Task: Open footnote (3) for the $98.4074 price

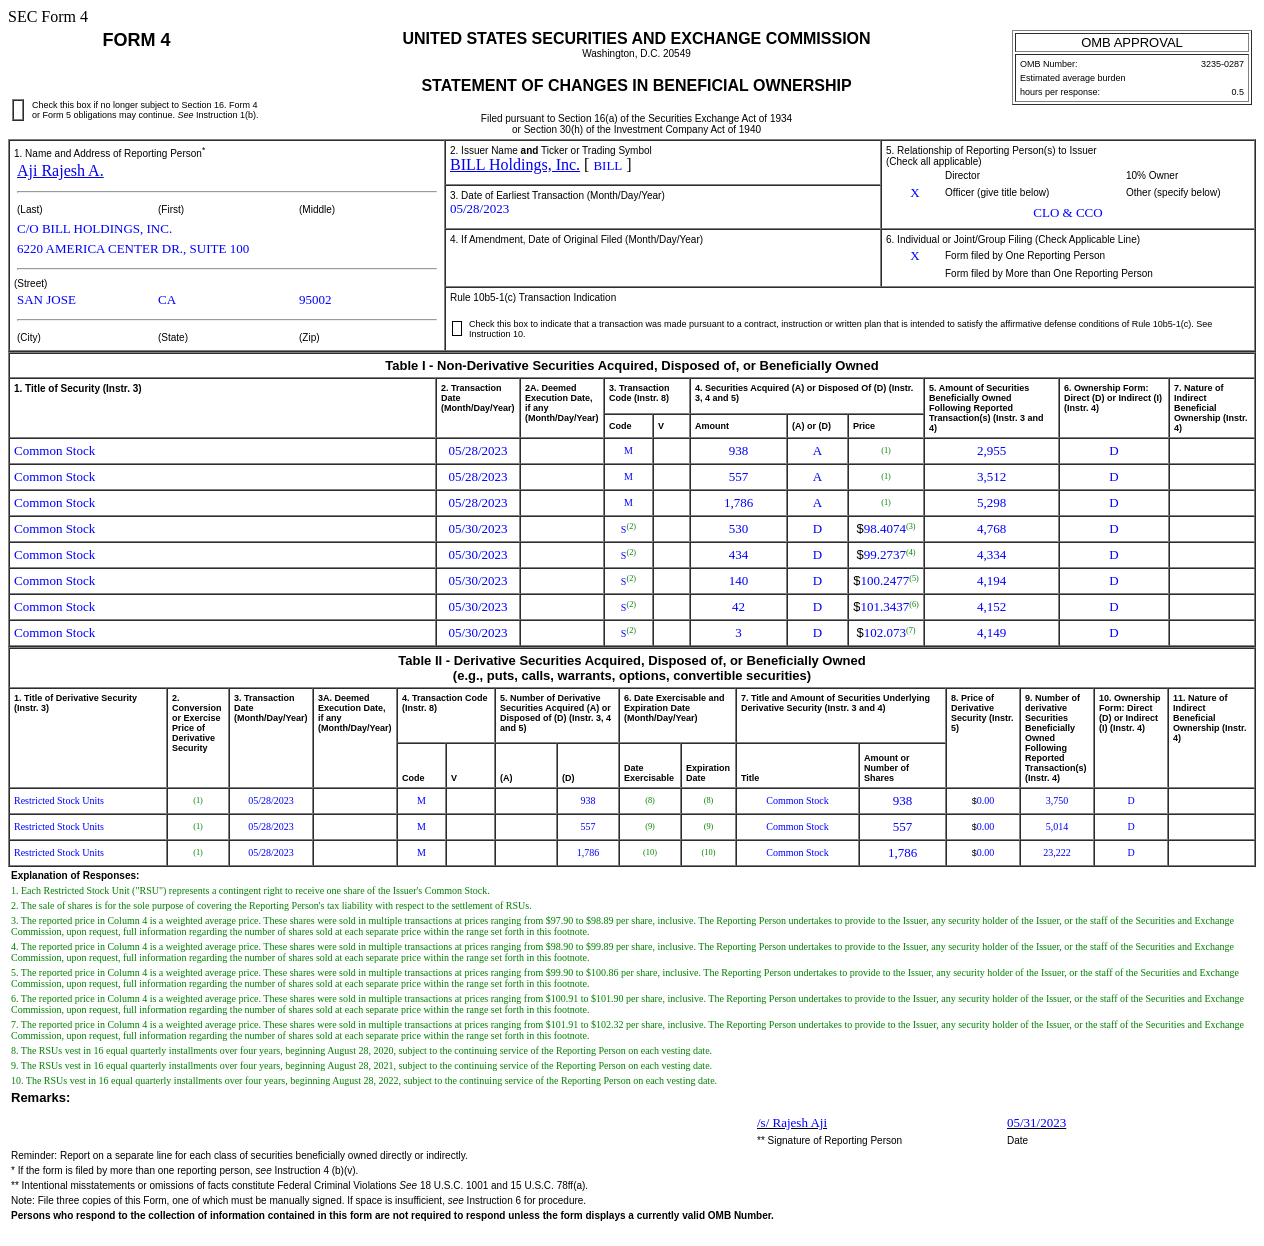Action: (x=911, y=524)
